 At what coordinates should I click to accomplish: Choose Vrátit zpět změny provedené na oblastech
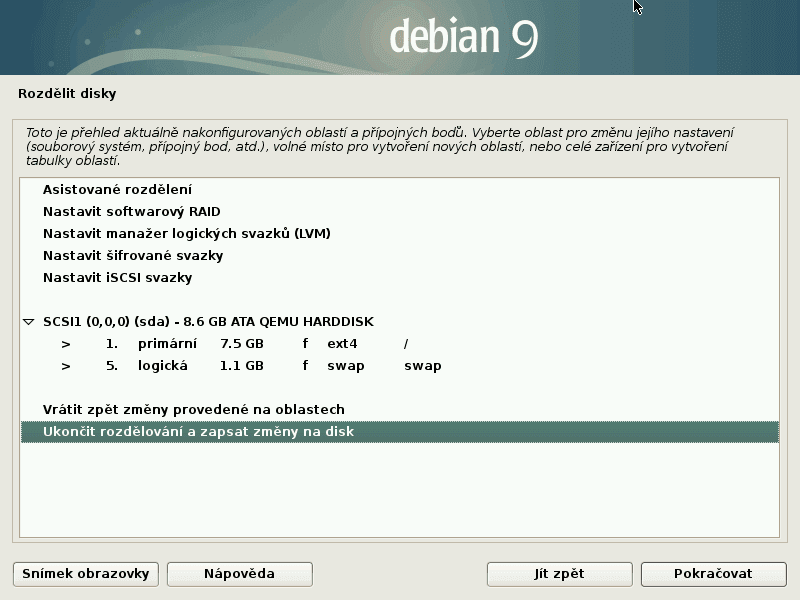[400, 410]
